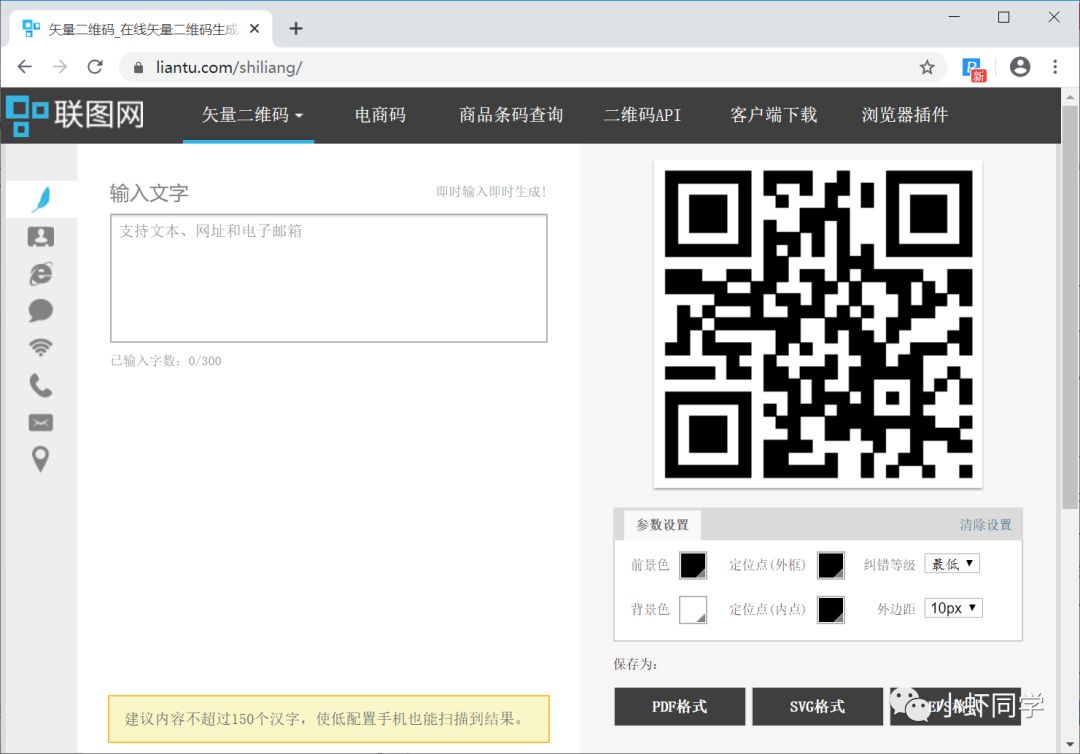Choose the location pin QR code option
This screenshot has width=1080, height=754.
(40, 459)
